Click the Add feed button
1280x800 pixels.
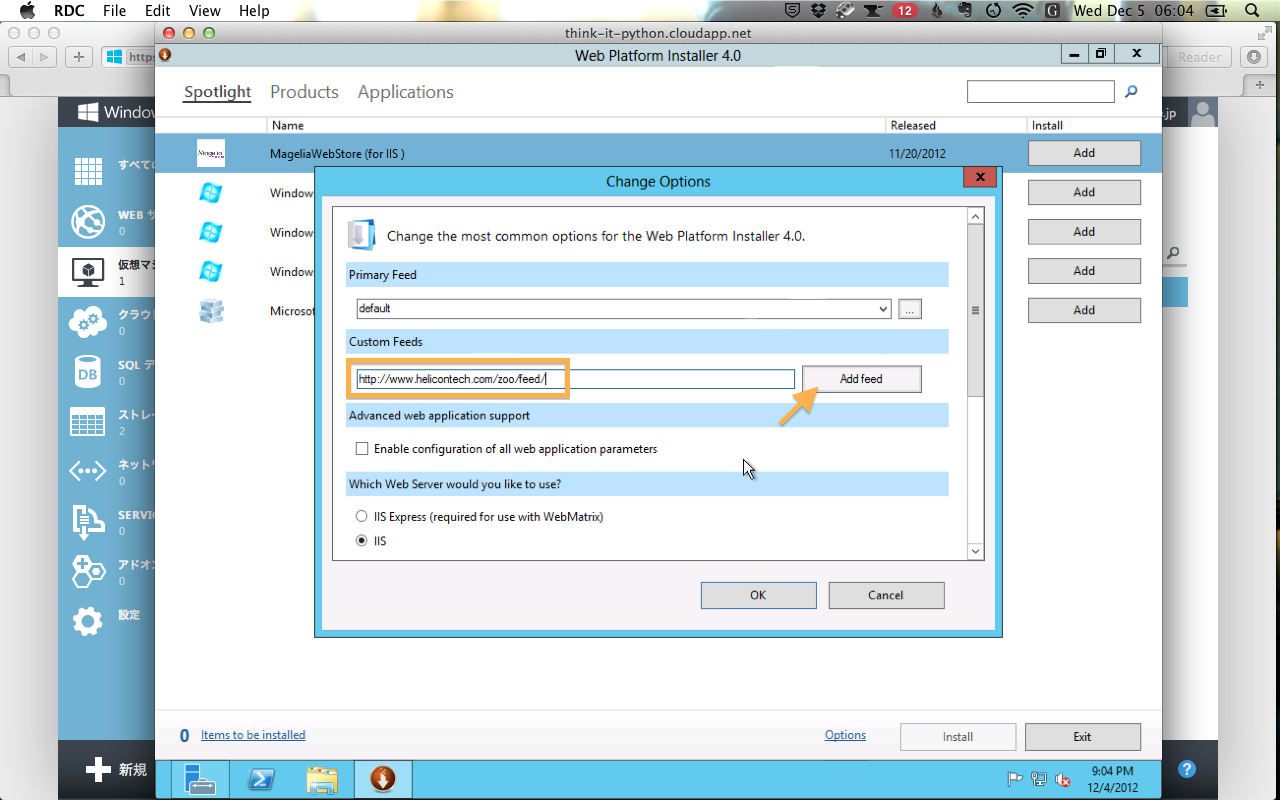861,379
